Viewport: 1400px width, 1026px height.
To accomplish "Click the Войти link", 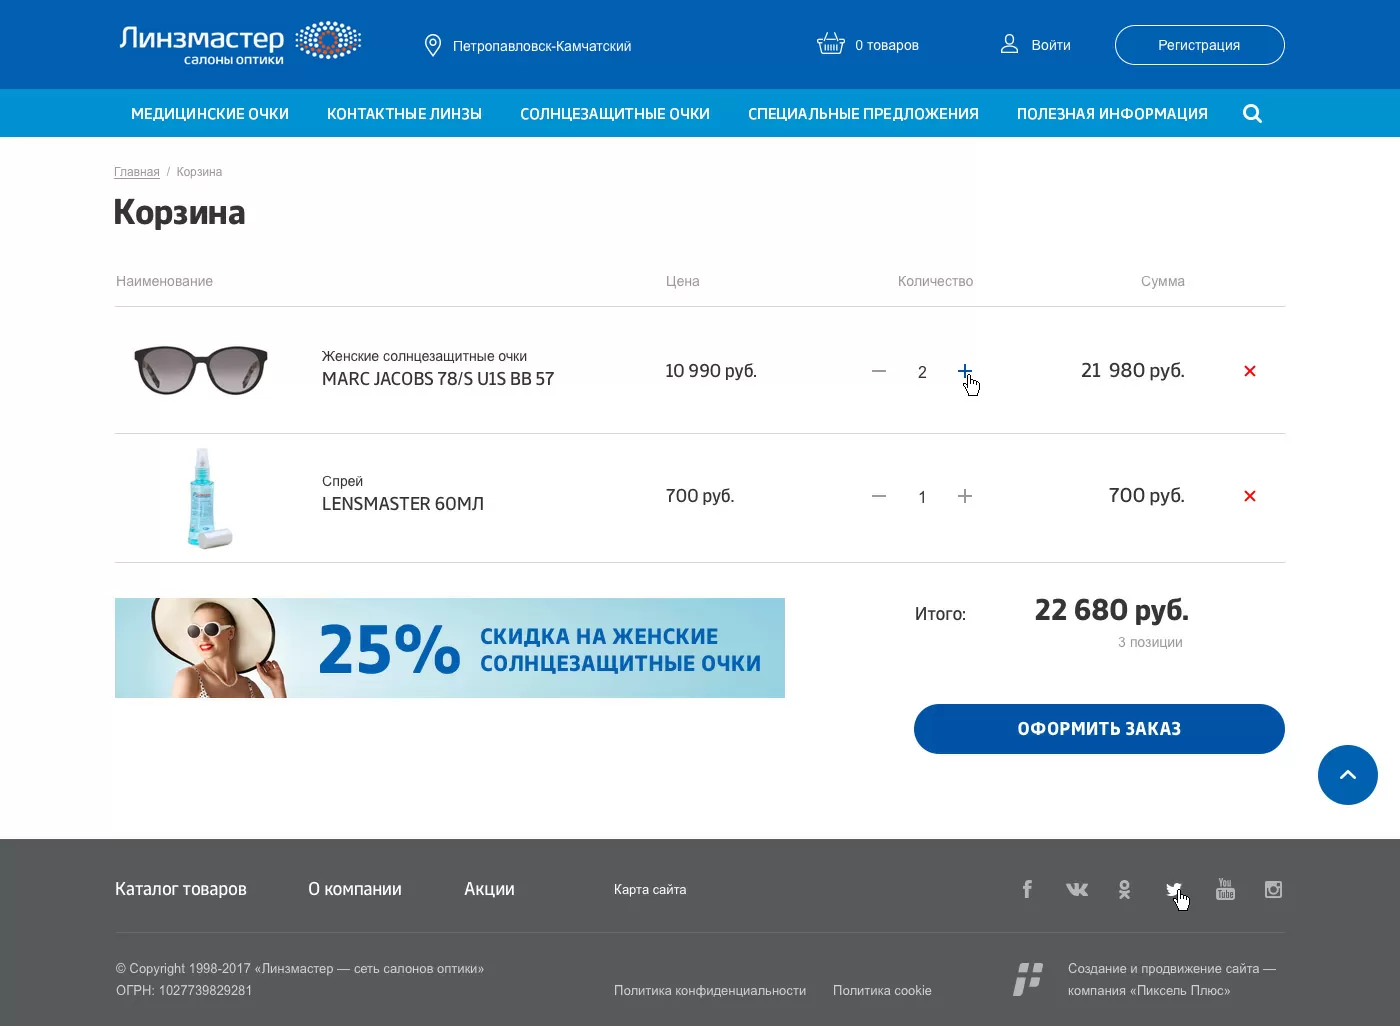I will (1050, 45).
